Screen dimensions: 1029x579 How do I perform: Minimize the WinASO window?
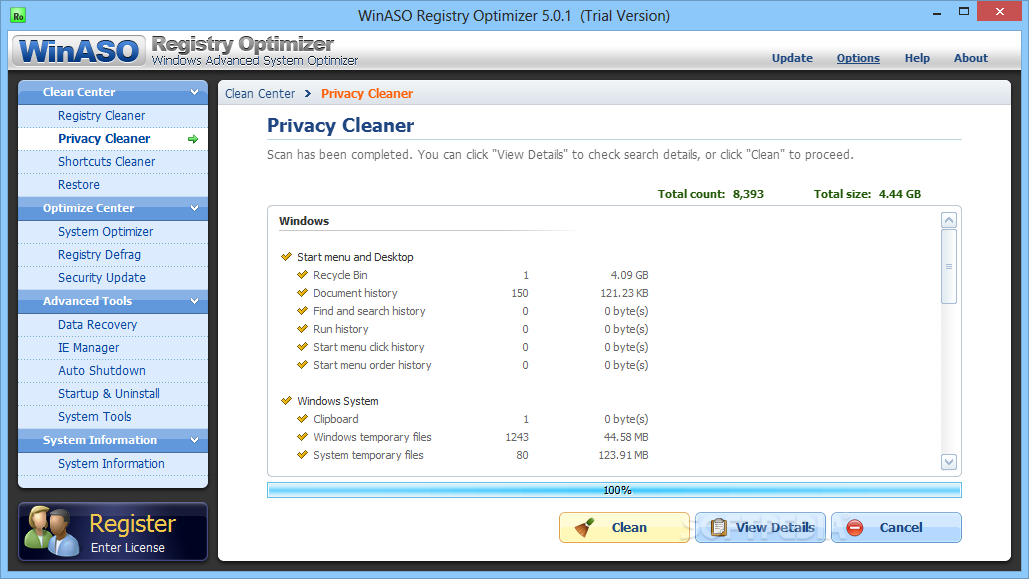coord(936,12)
